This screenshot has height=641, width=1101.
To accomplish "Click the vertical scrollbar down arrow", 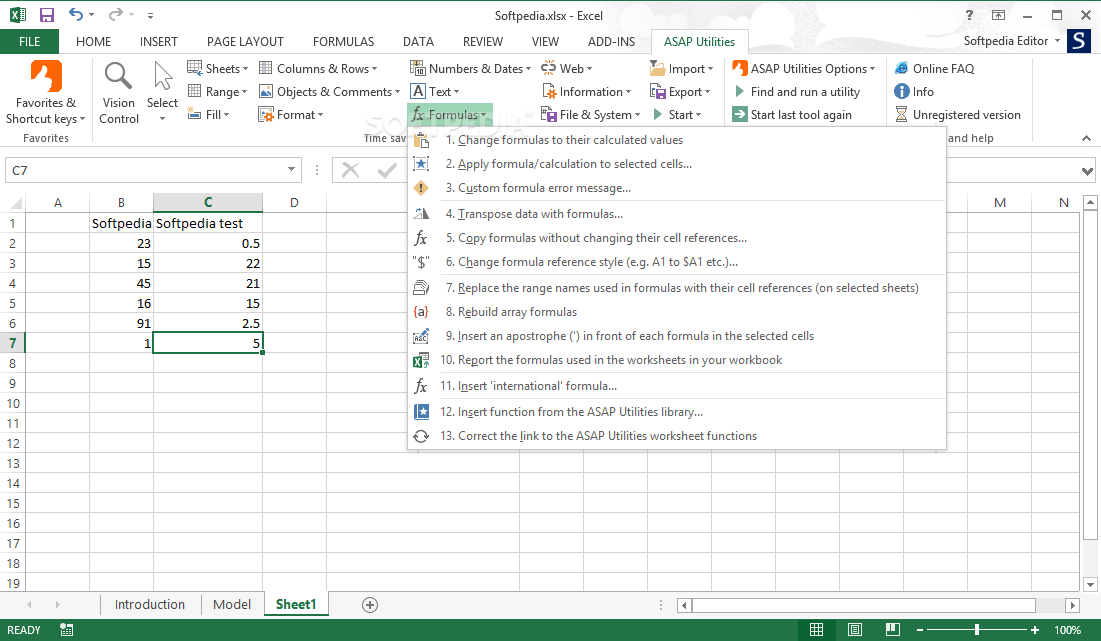I will point(1090,584).
